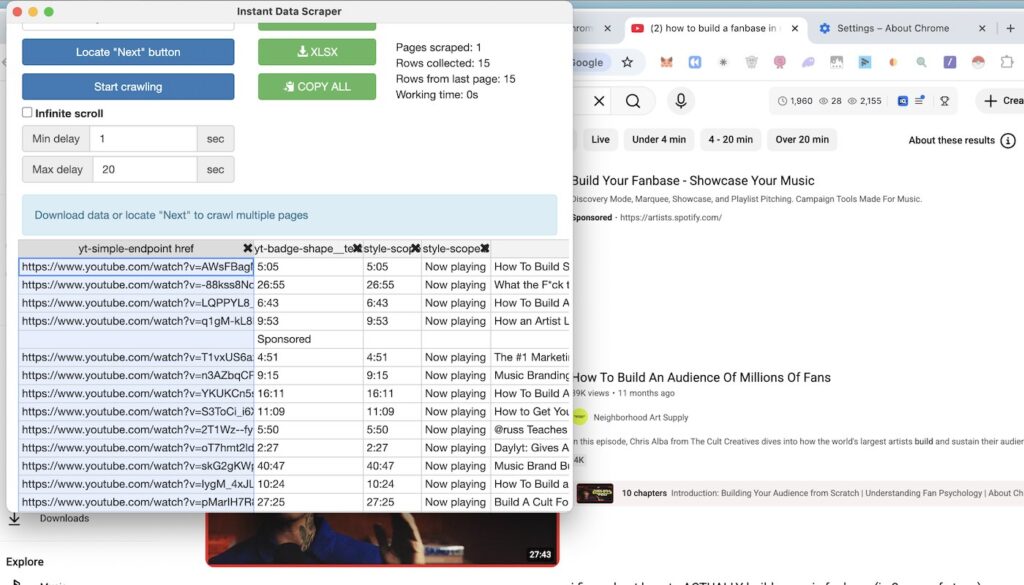Download scraped data as XLSX

tap(317, 52)
